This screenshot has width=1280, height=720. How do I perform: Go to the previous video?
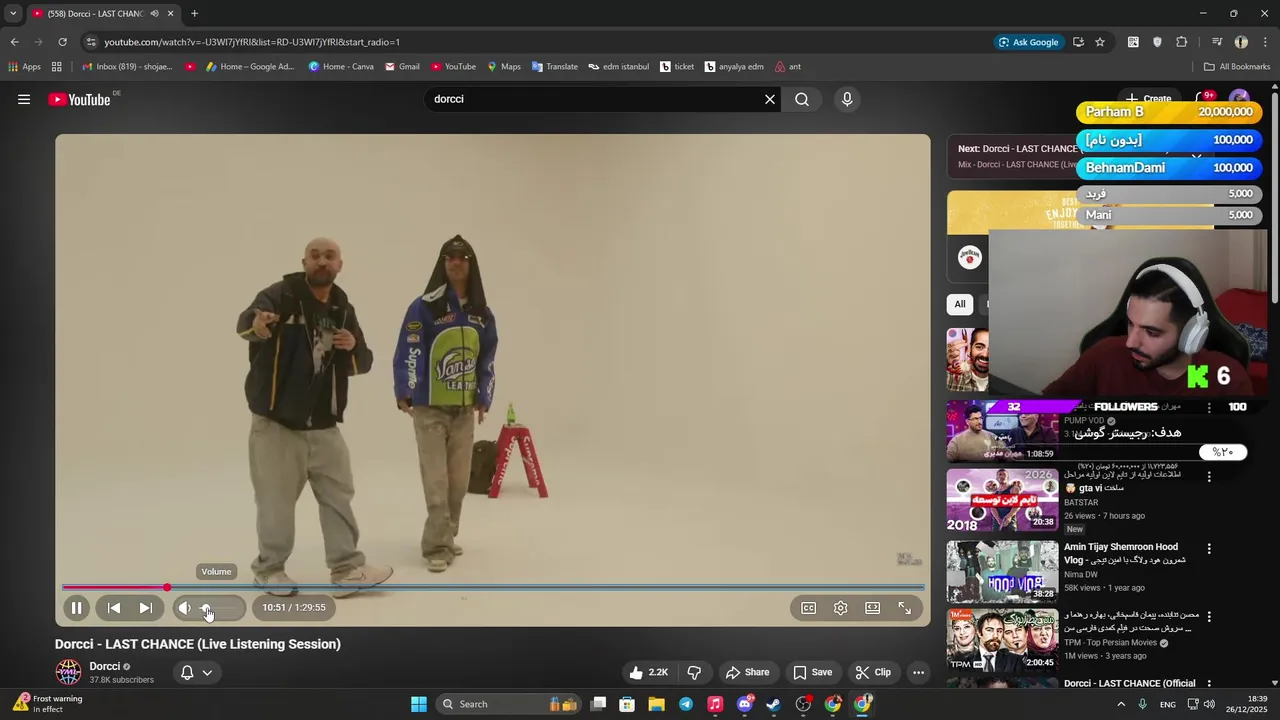(114, 608)
